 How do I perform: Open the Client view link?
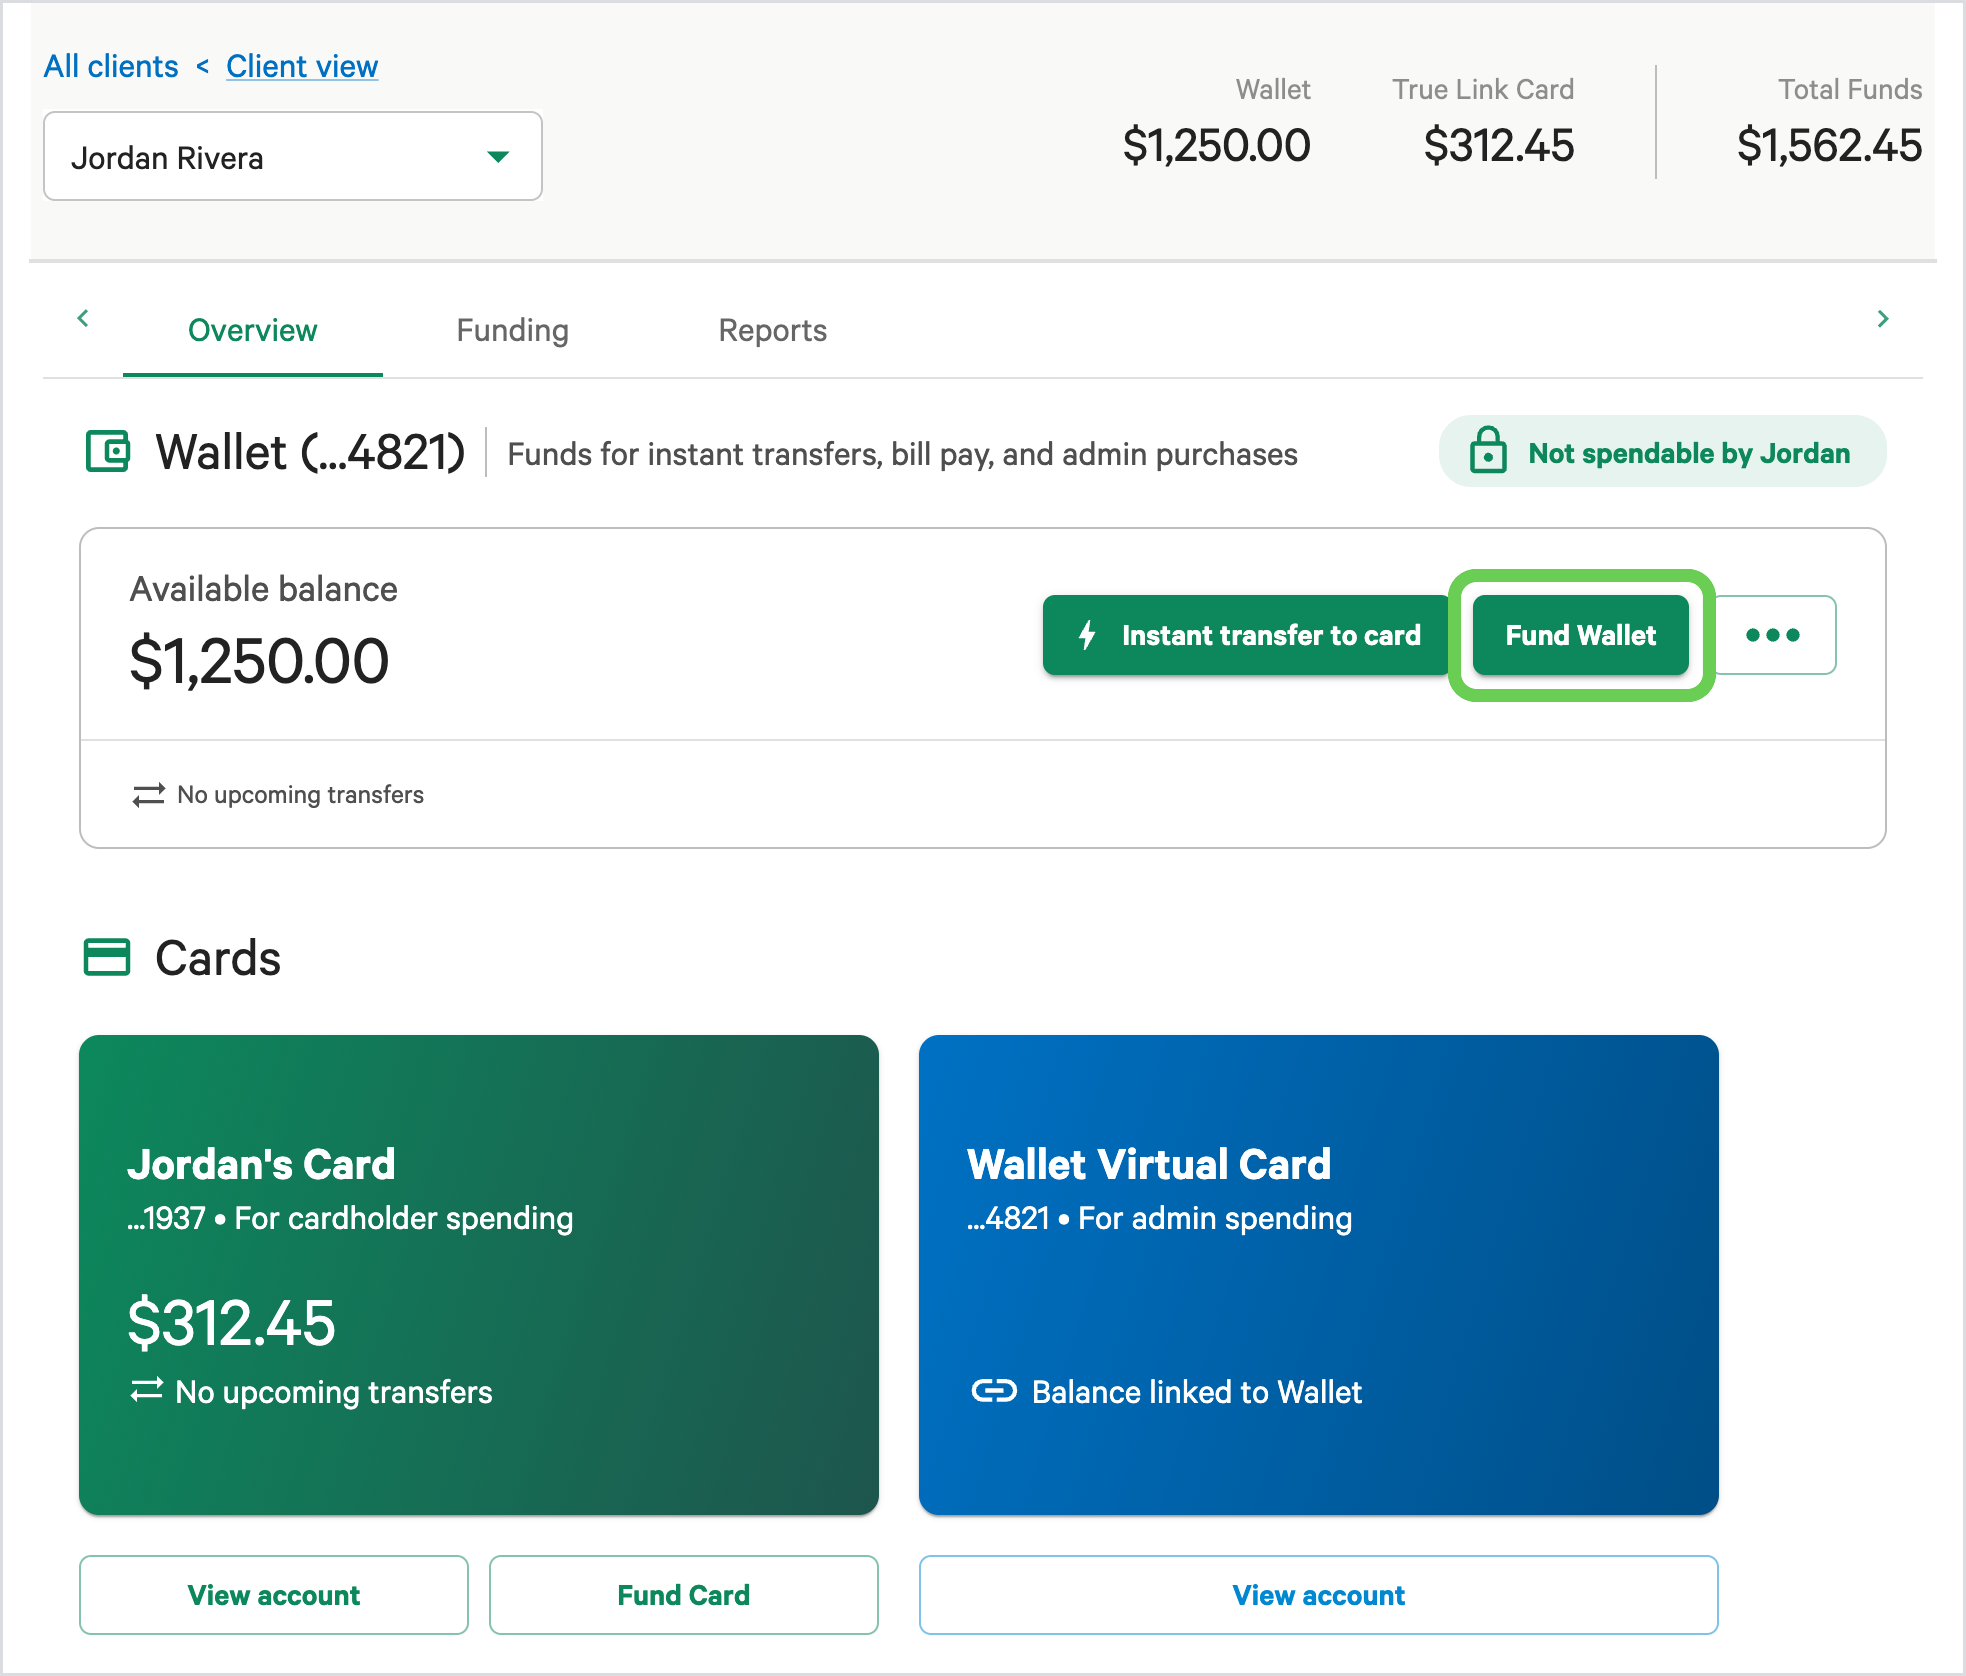302,66
